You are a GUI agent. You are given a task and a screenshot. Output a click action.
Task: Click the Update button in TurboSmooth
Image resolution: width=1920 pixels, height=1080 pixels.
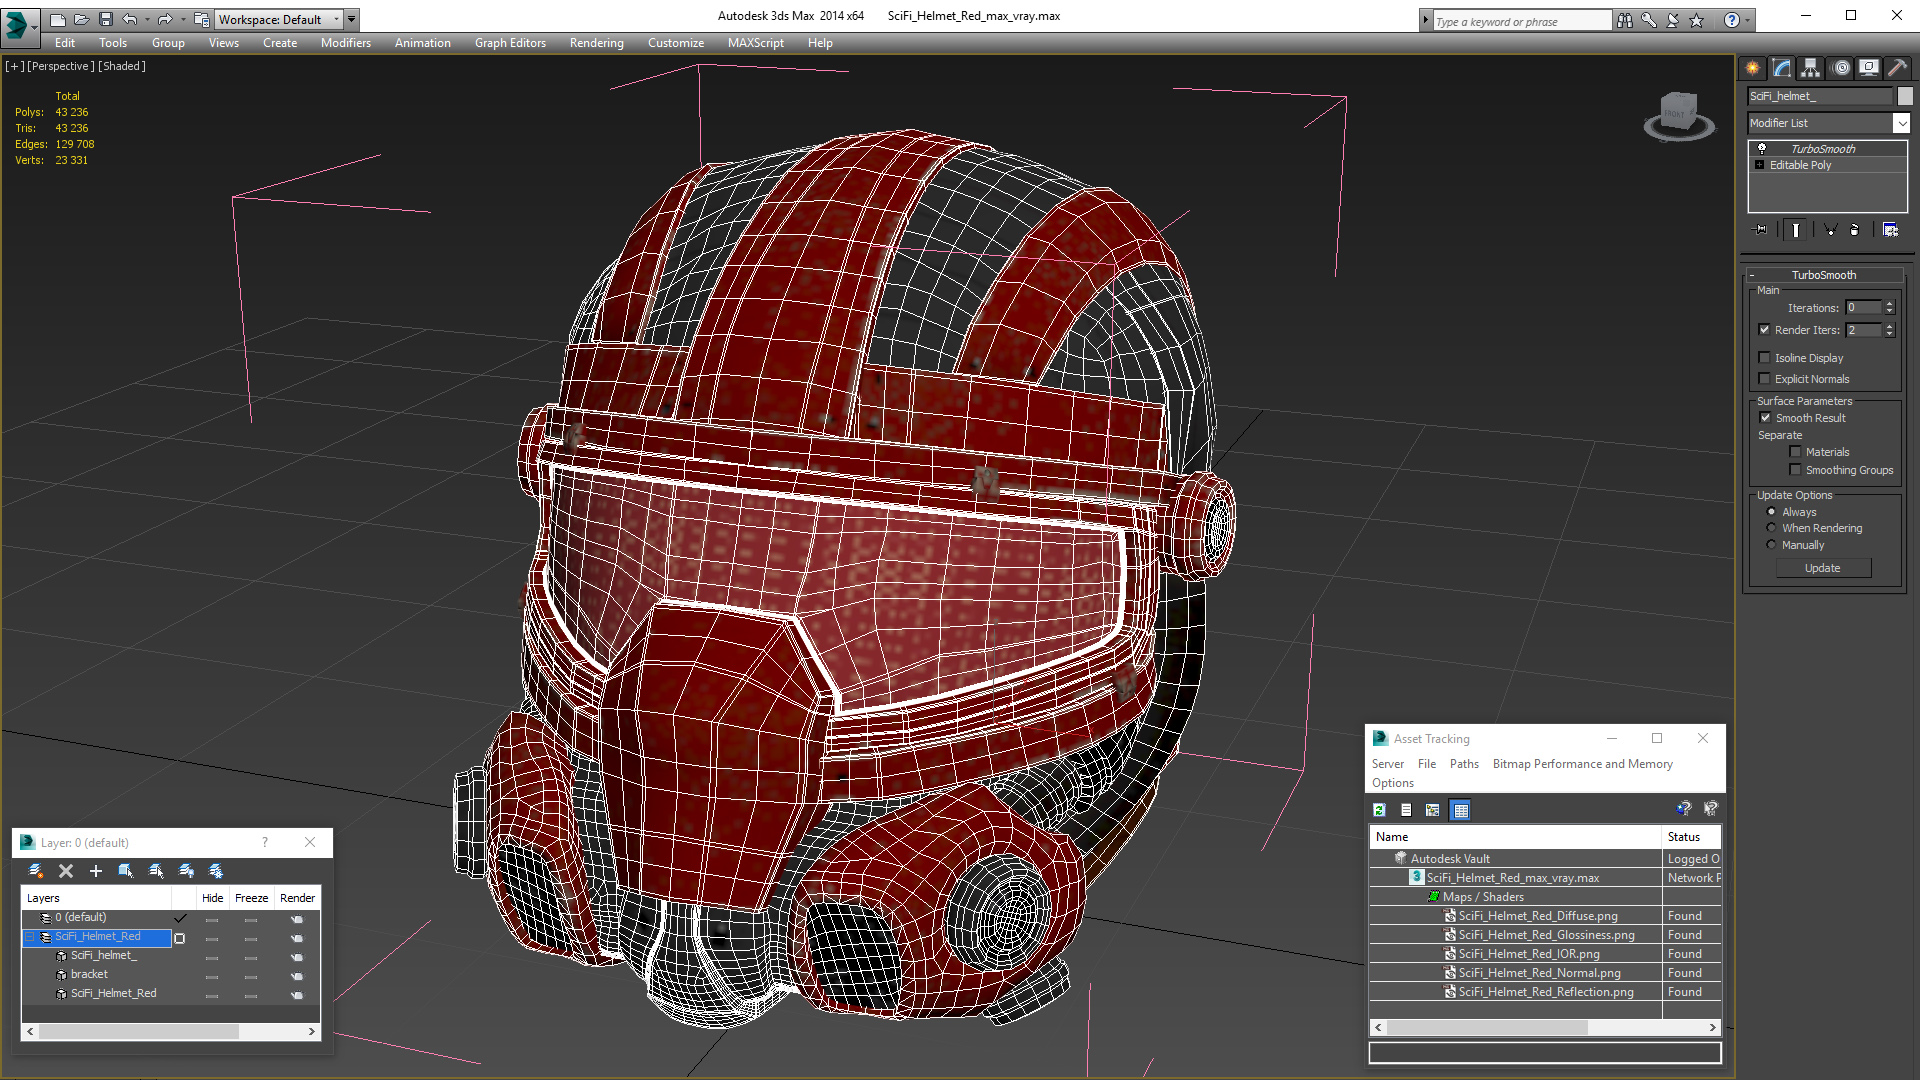(1824, 567)
